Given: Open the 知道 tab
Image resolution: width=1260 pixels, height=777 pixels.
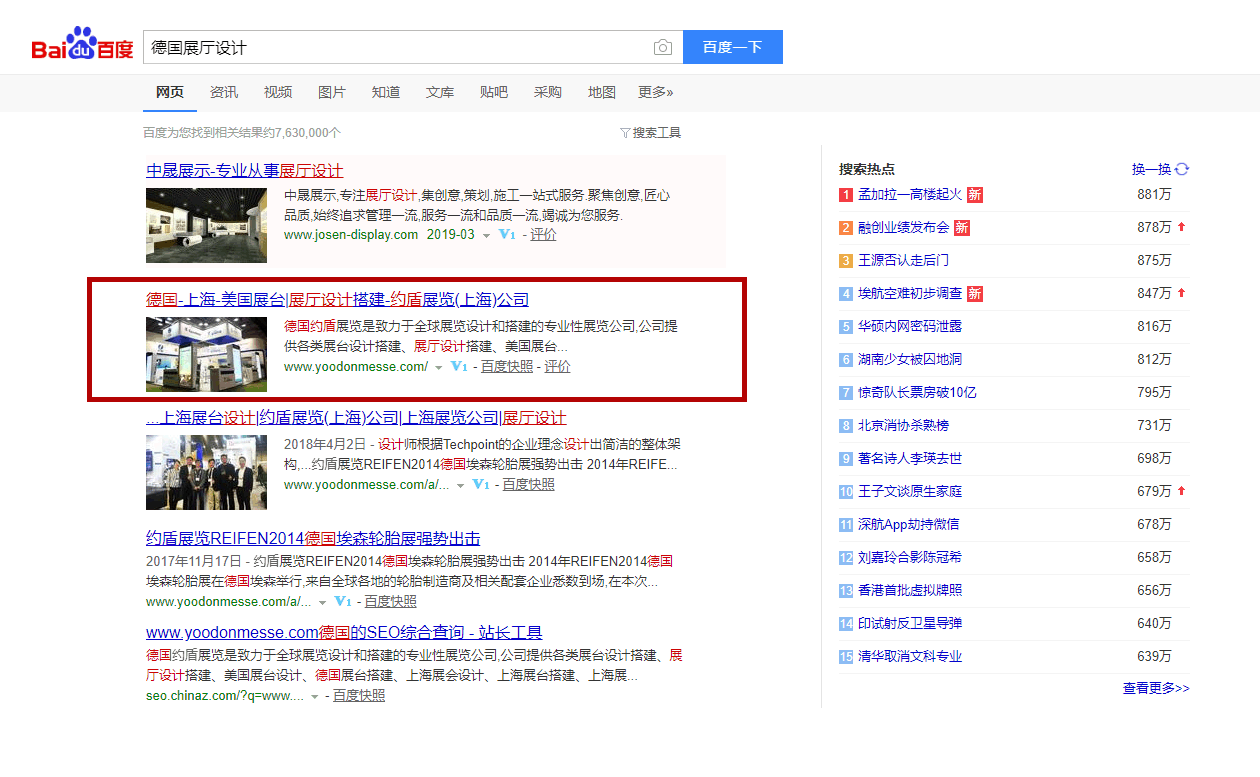Looking at the screenshot, I should pos(386,92).
